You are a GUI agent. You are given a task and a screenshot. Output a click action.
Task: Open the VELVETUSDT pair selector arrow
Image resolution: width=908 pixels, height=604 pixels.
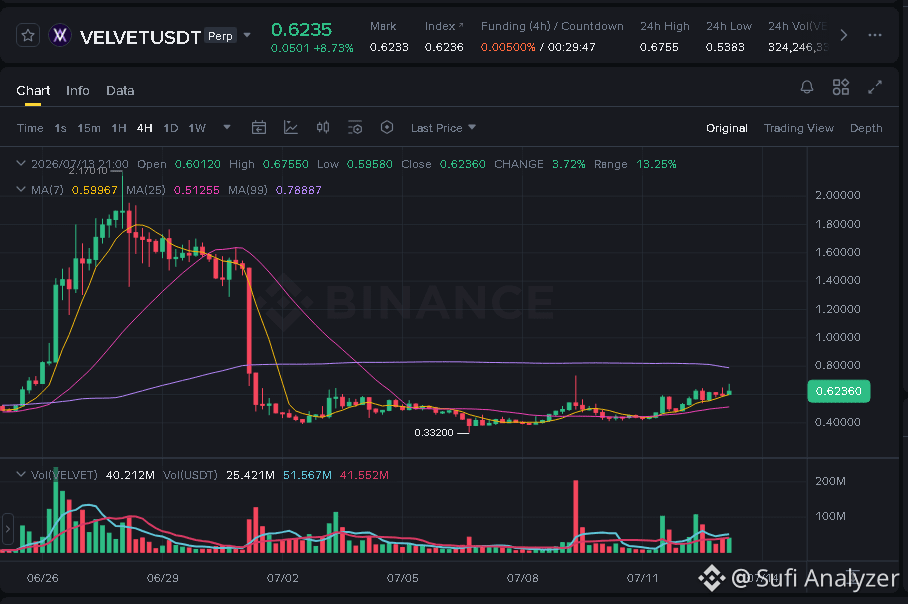pos(247,35)
